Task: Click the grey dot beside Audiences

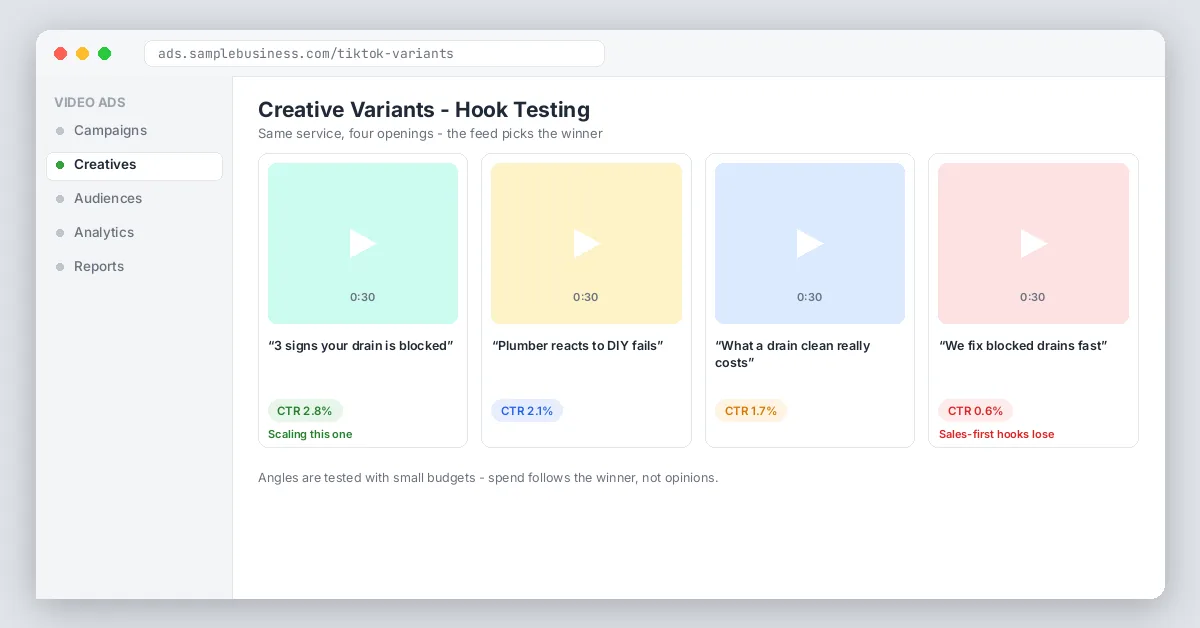Action: tap(60, 199)
